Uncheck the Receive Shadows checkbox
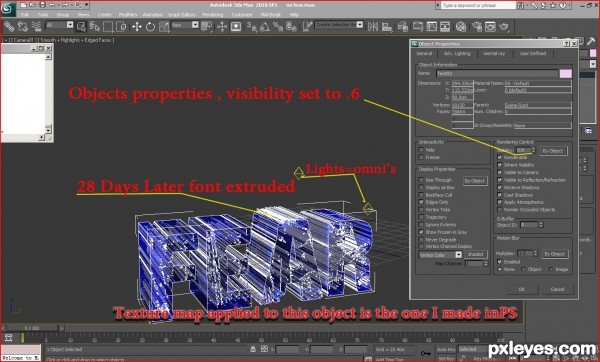Image resolution: width=600 pixels, height=362 pixels. pyautogui.click(x=500, y=188)
